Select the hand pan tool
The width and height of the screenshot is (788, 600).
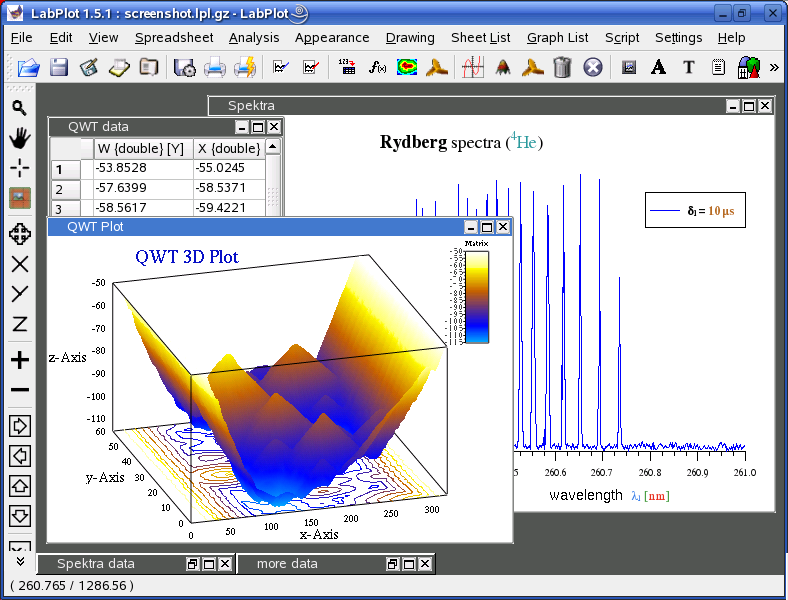click(19, 137)
